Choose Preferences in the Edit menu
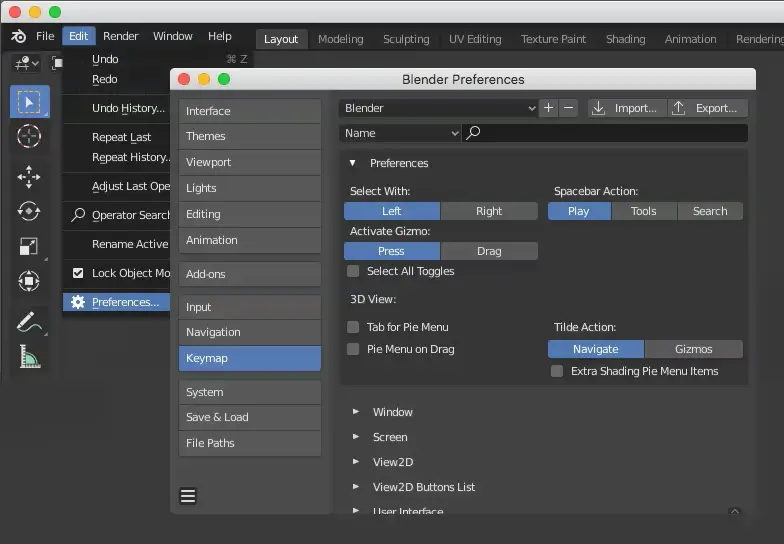 point(116,302)
